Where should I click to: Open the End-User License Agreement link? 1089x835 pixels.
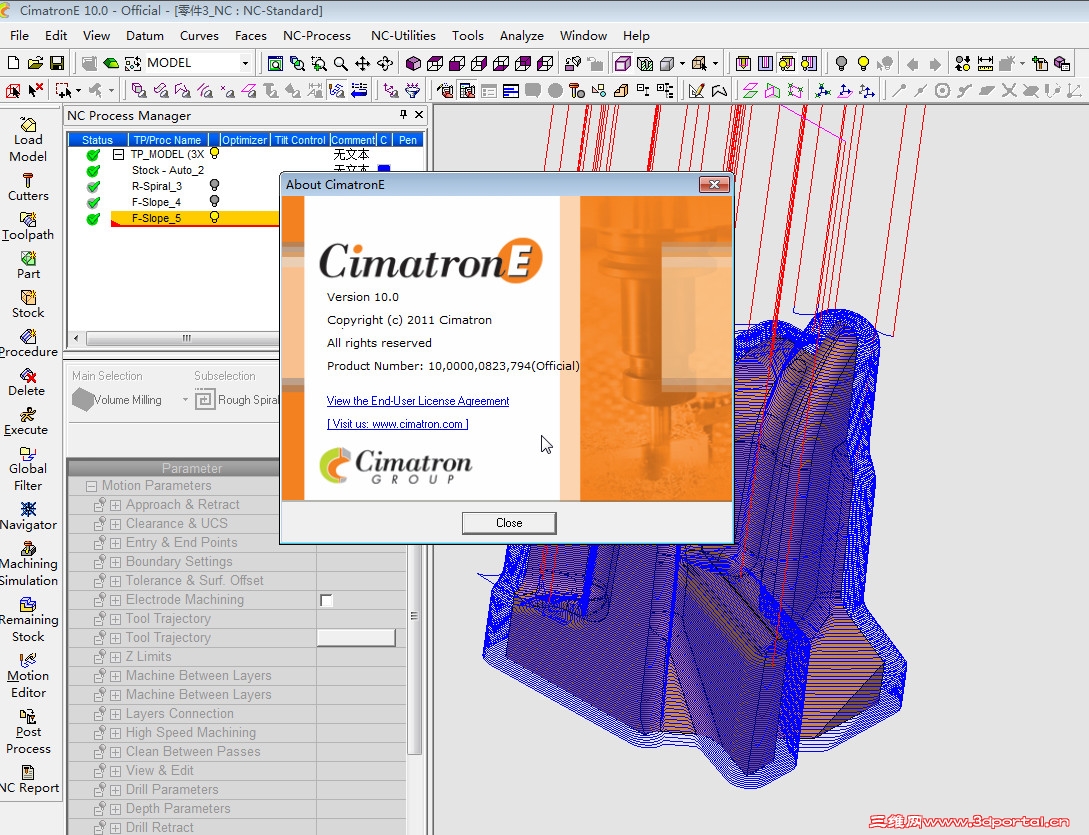(x=417, y=401)
